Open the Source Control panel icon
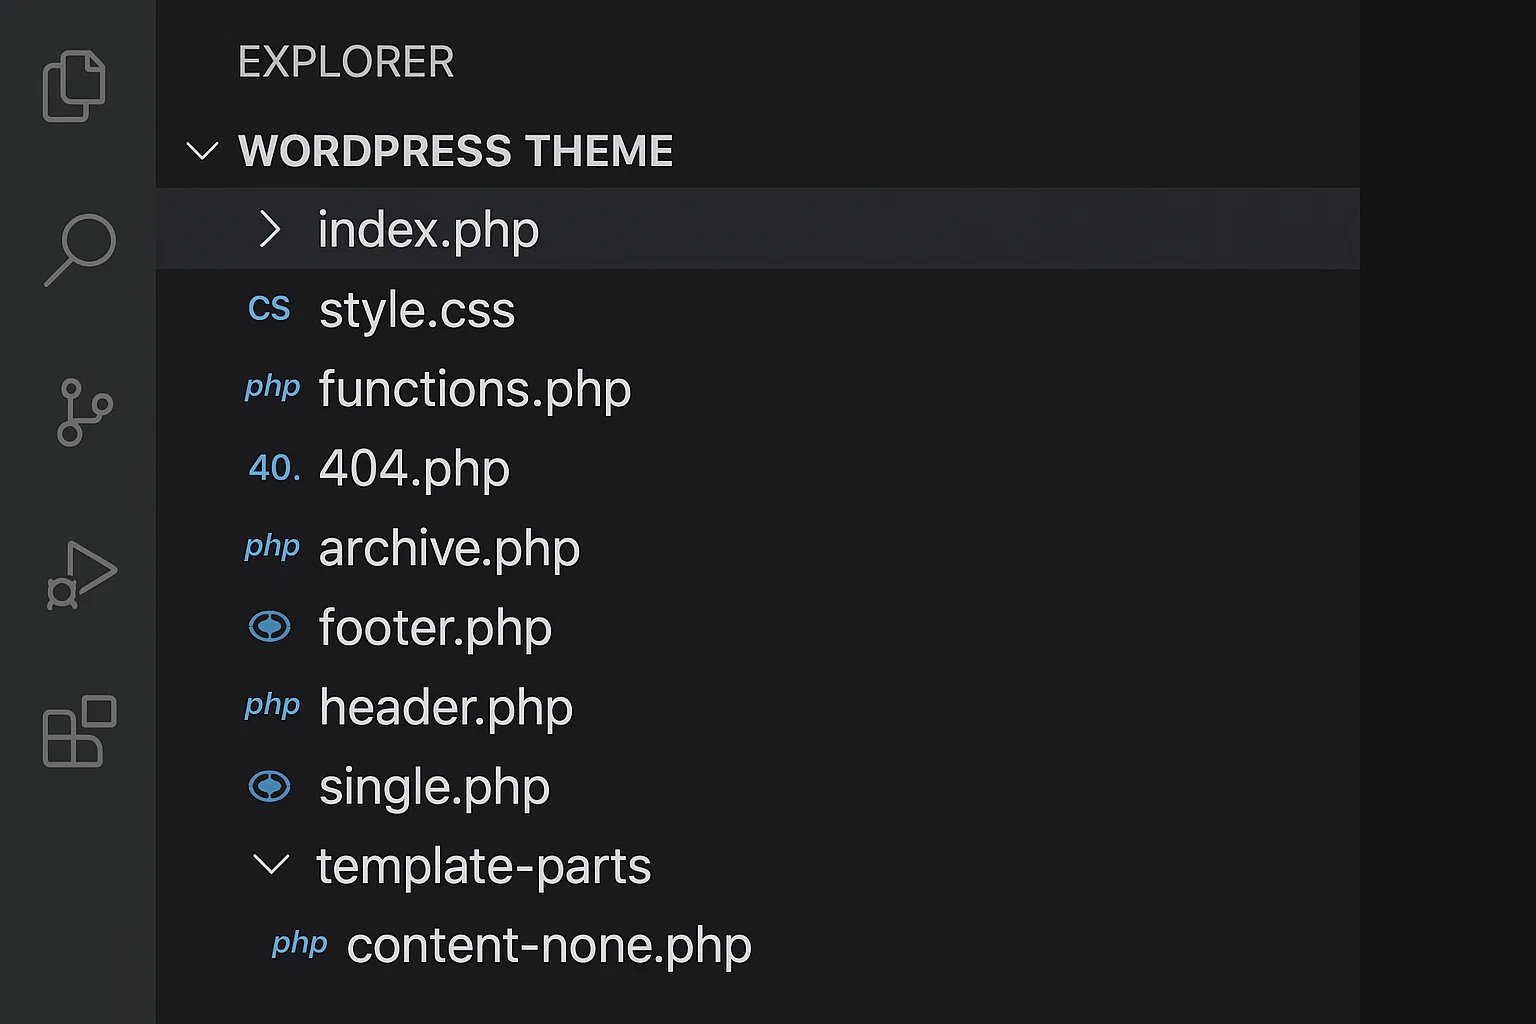The height and width of the screenshot is (1024, 1536). point(80,410)
